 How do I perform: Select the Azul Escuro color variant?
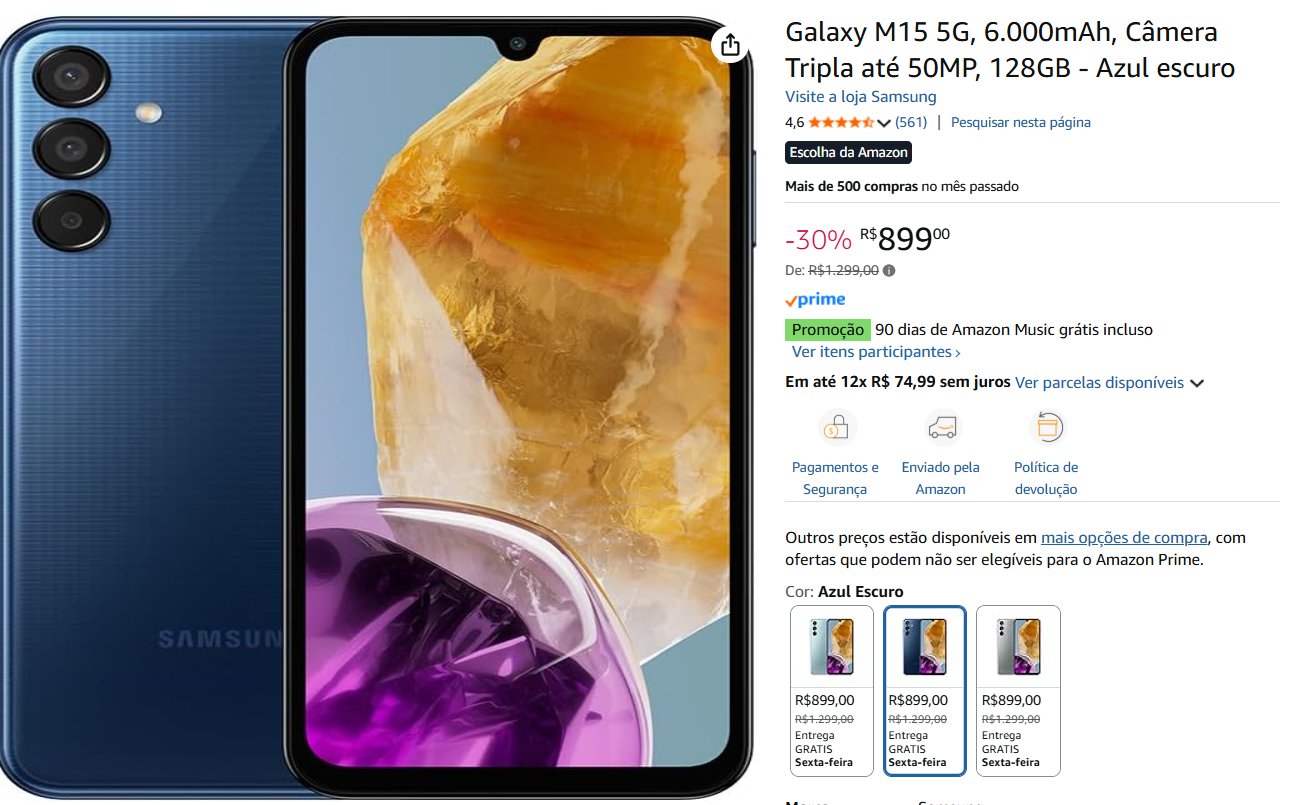click(925, 690)
